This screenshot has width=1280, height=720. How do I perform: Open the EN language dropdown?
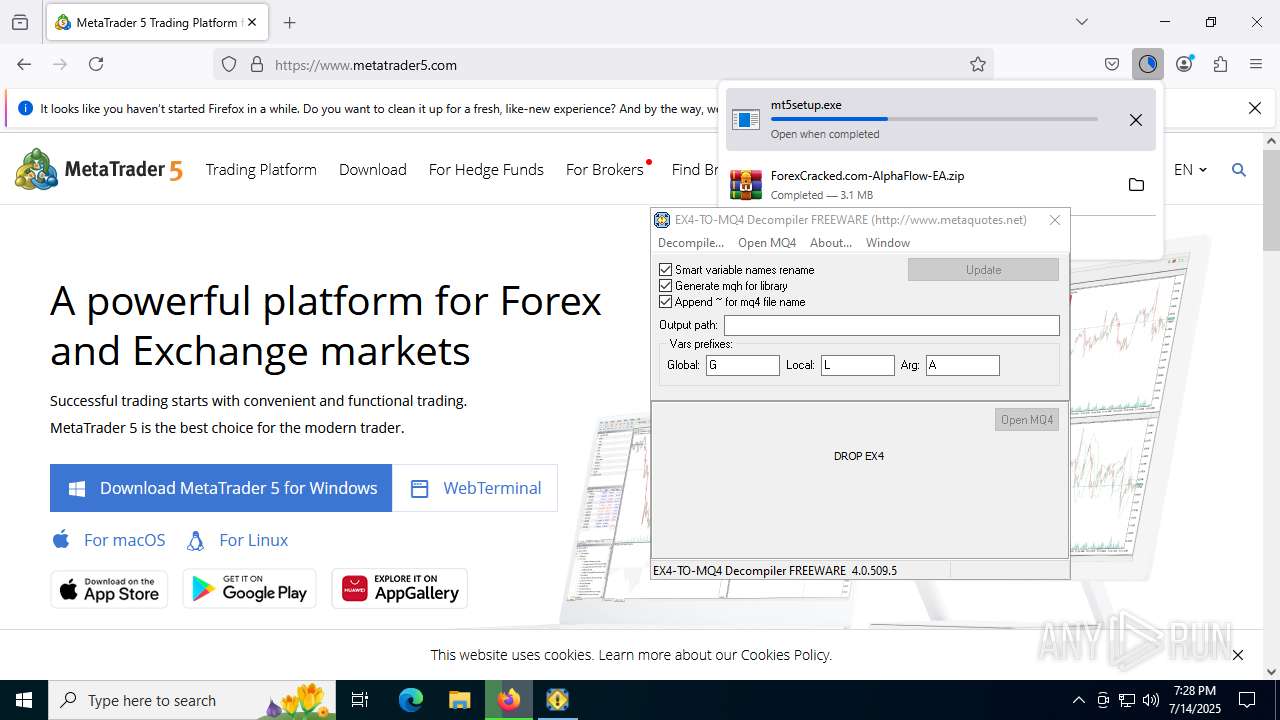1190,170
